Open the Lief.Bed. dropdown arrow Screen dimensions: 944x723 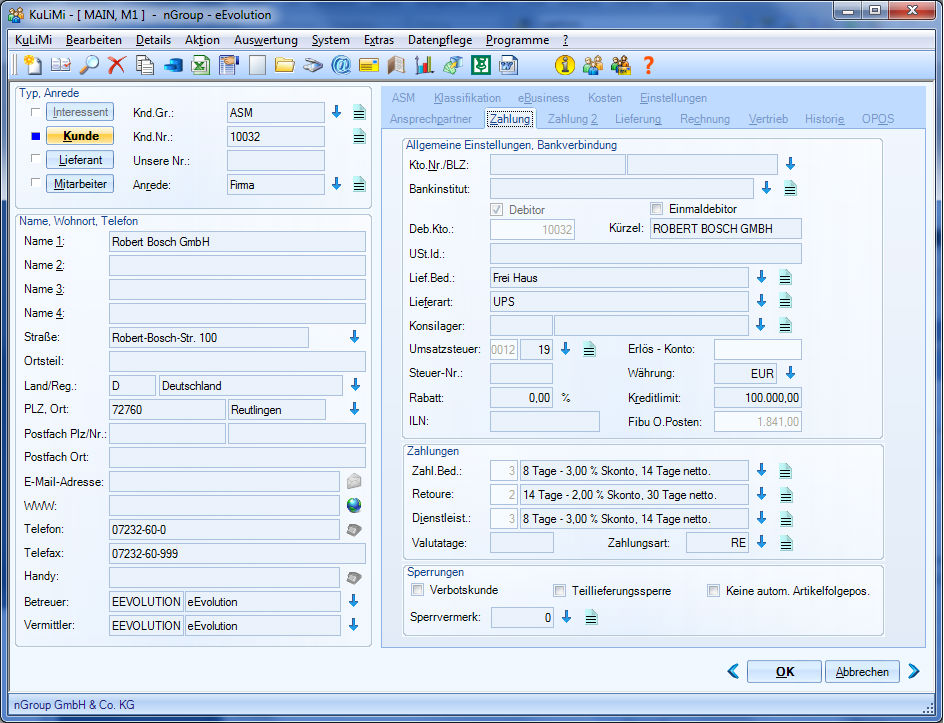761,276
